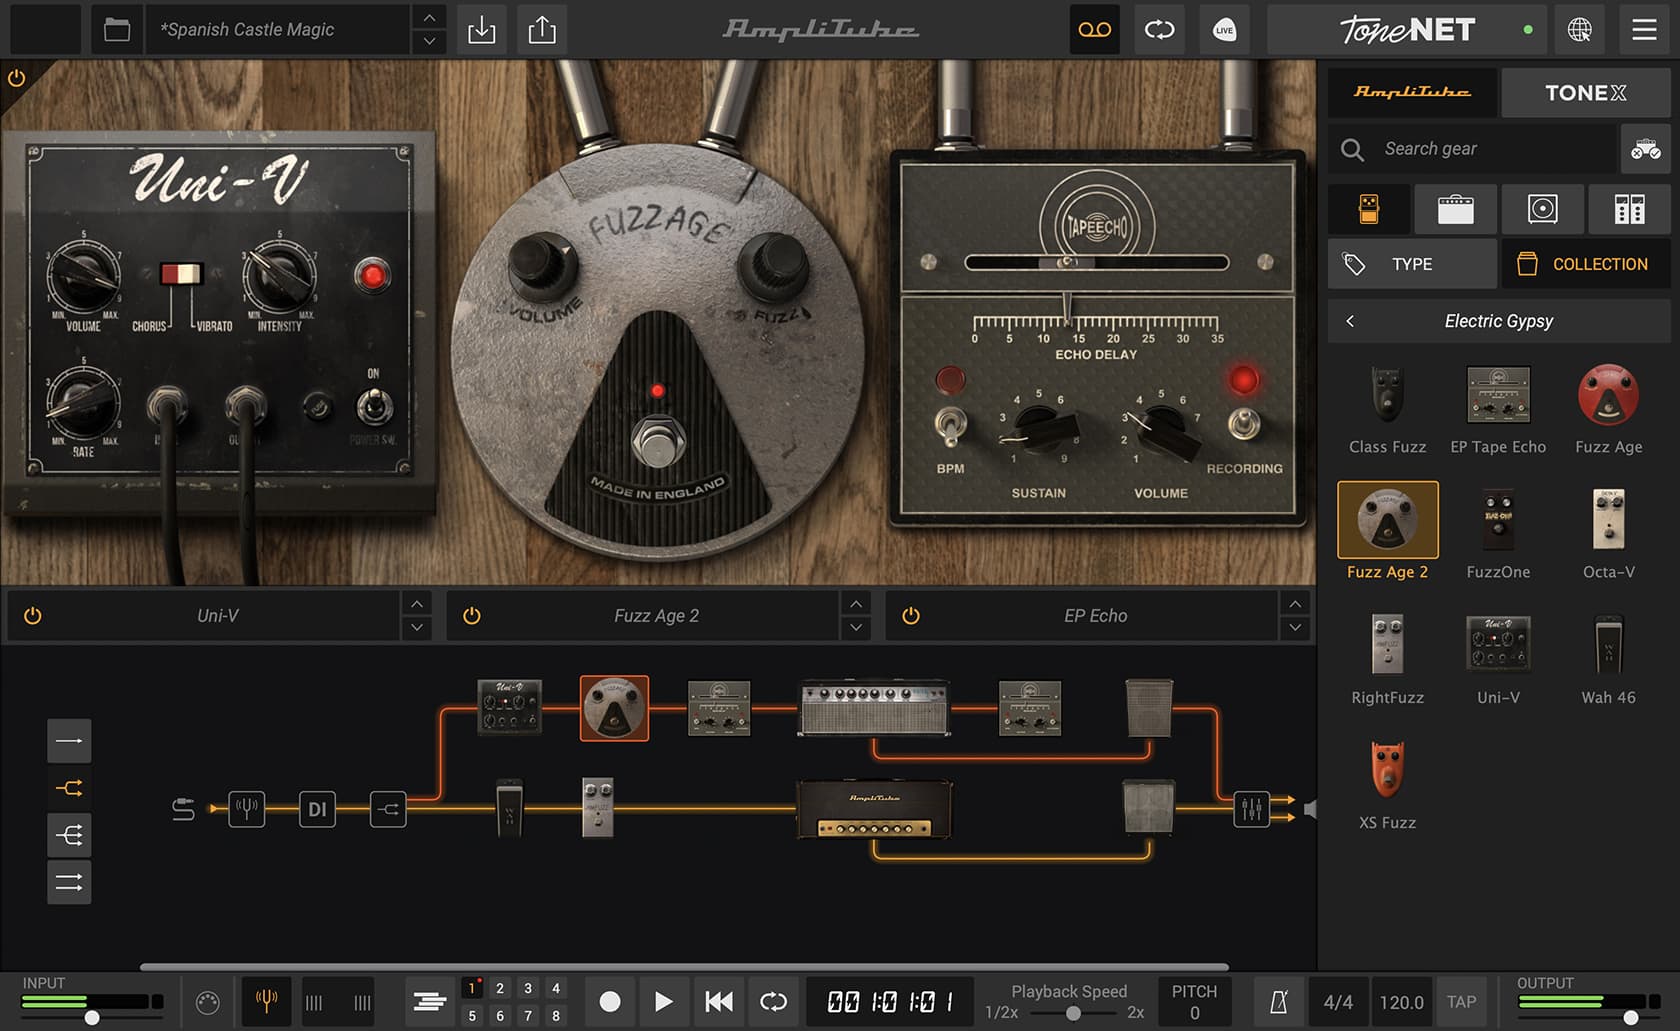Toggle power for the Fuzz Age 2 slot
The height and width of the screenshot is (1031, 1680).
pyautogui.click(x=472, y=616)
